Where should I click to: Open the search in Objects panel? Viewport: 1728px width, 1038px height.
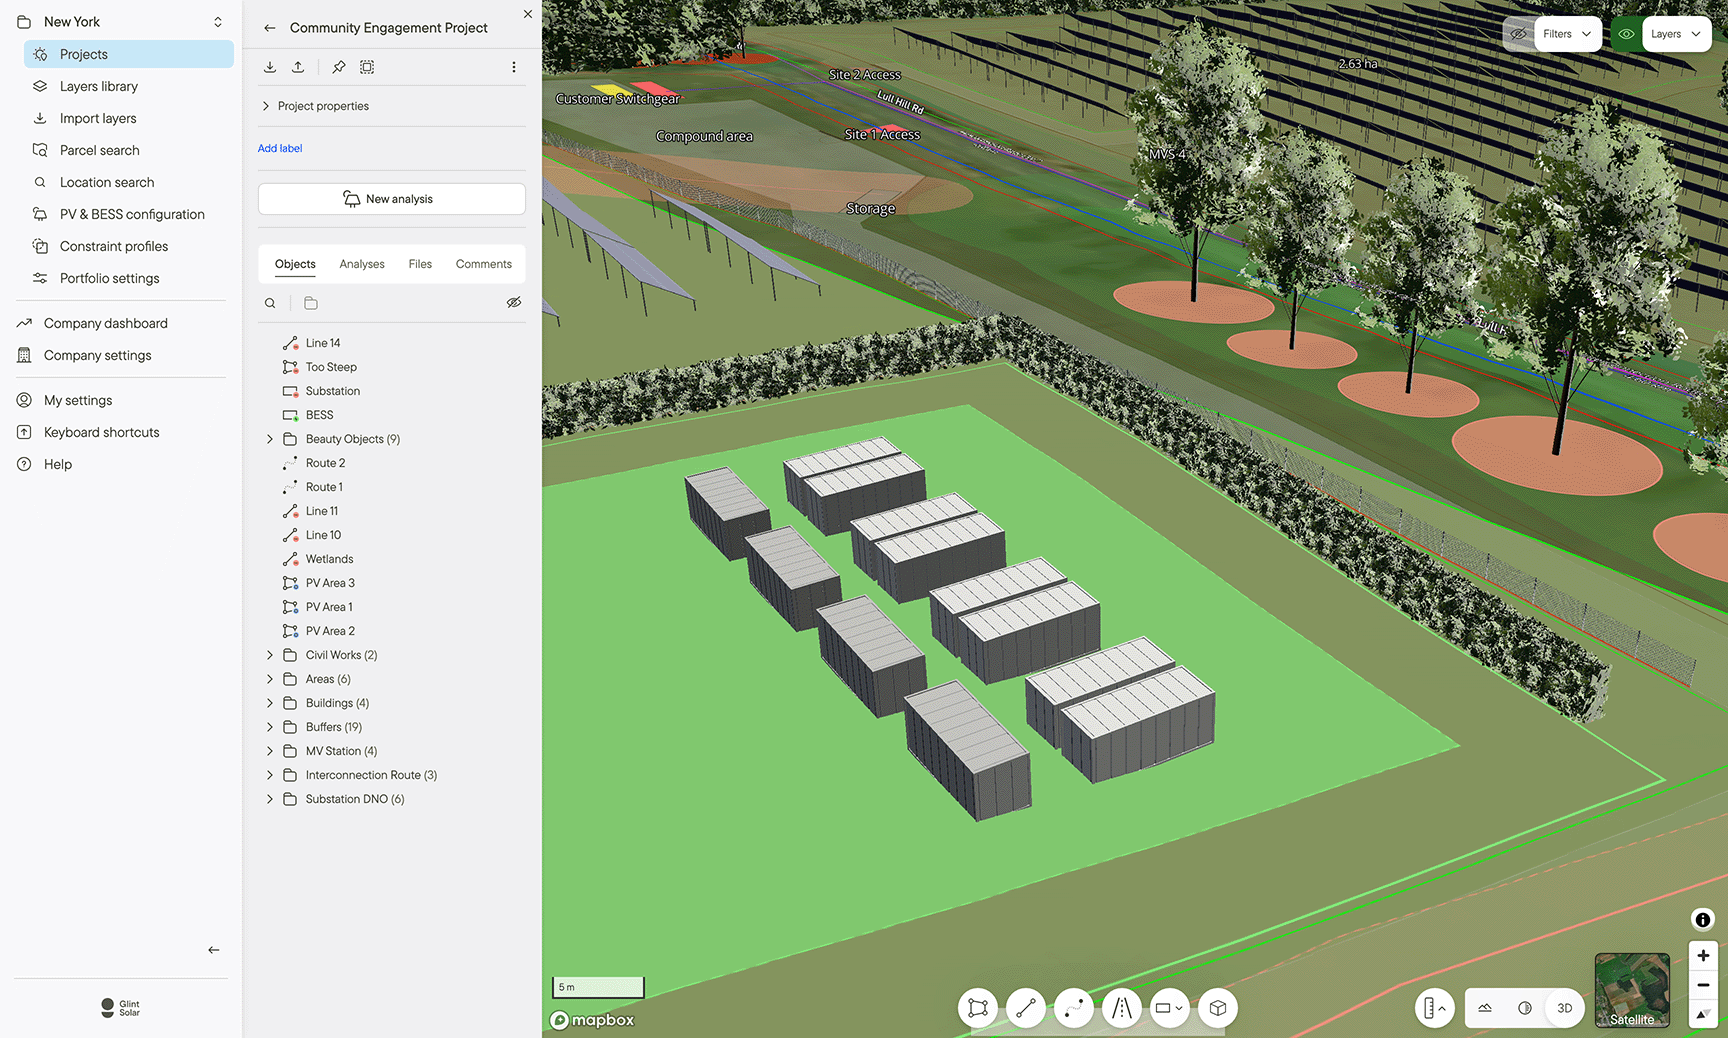tap(270, 302)
